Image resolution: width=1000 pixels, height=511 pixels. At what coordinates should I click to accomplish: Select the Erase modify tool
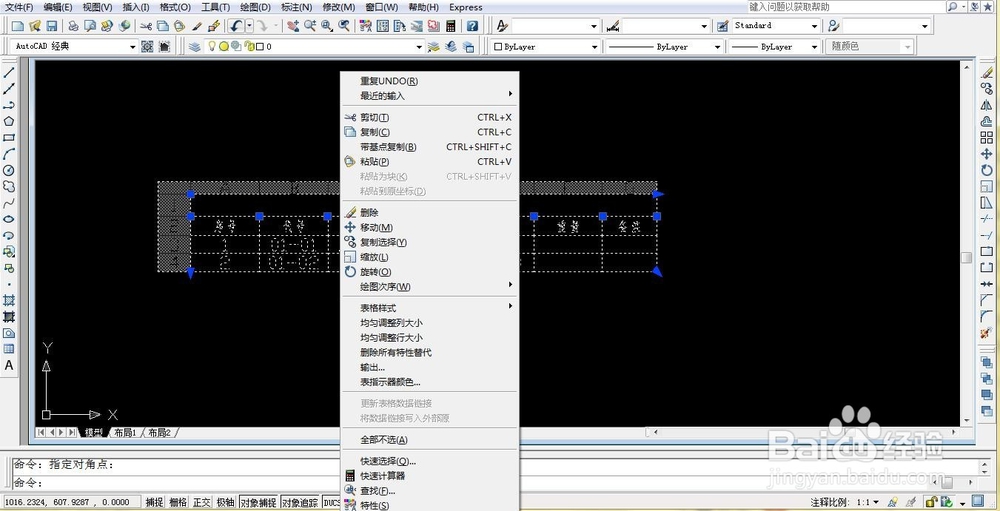point(987,72)
